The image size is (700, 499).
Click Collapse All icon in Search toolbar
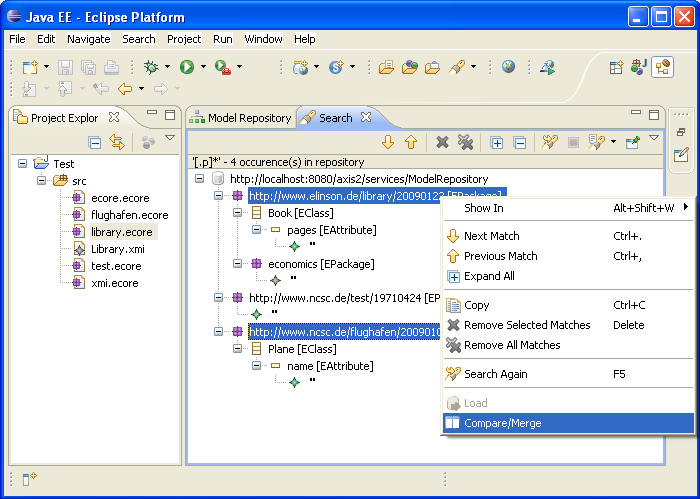pyautogui.click(x=520, y=143)
